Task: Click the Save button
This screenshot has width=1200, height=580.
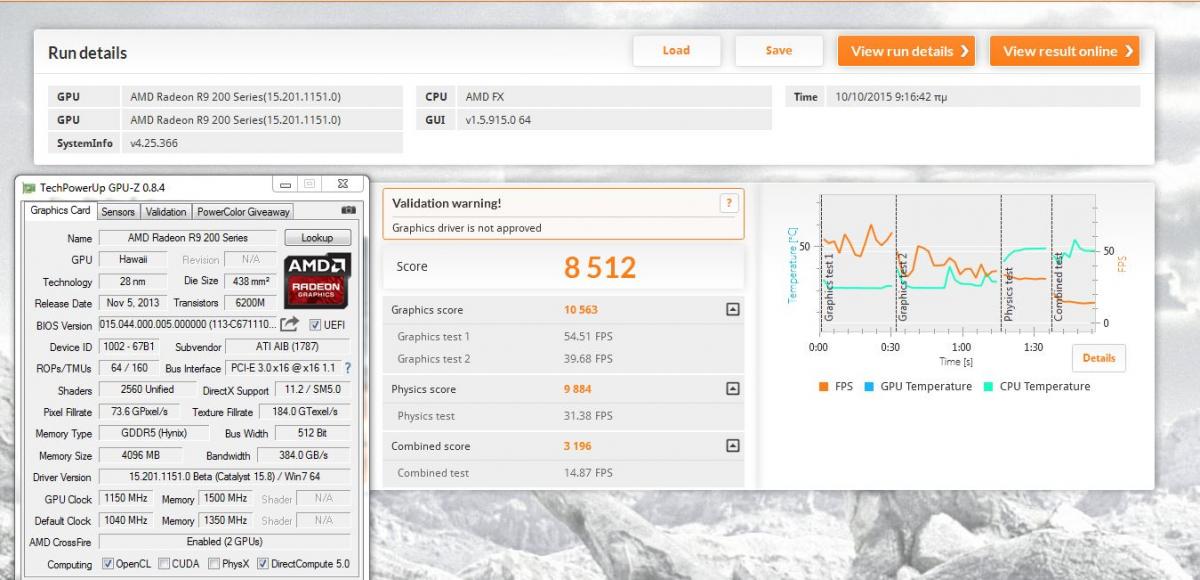Action: (x=779, y=51)
